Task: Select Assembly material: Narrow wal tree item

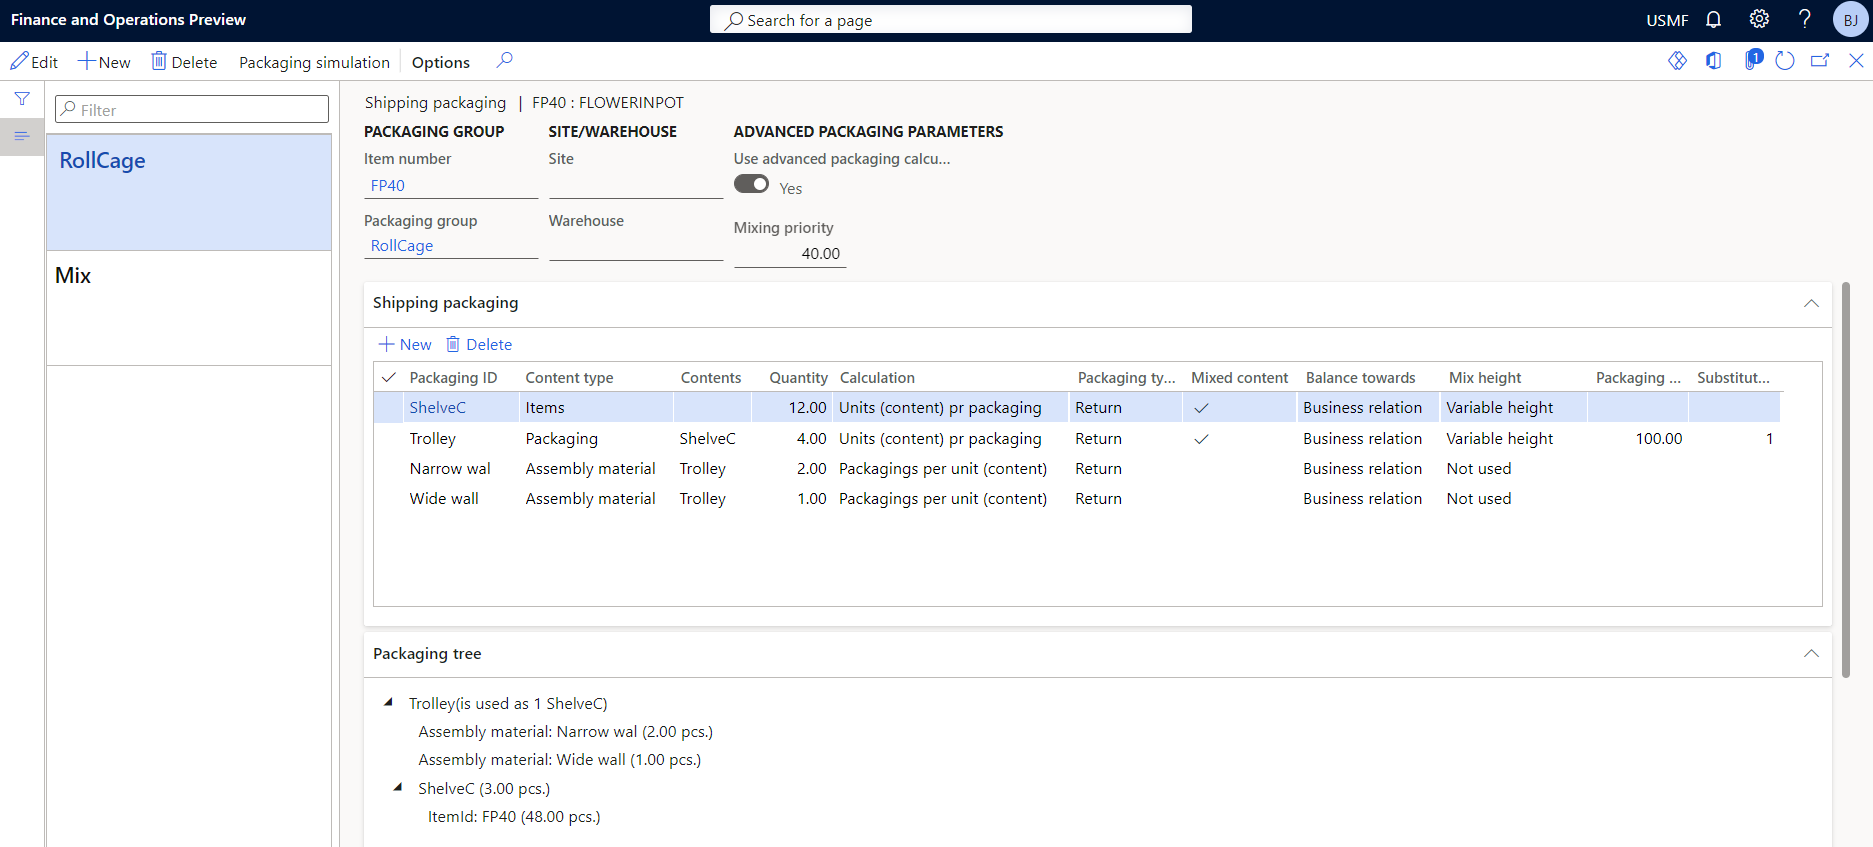Action: pyautogui.click(x=565, y=731)
